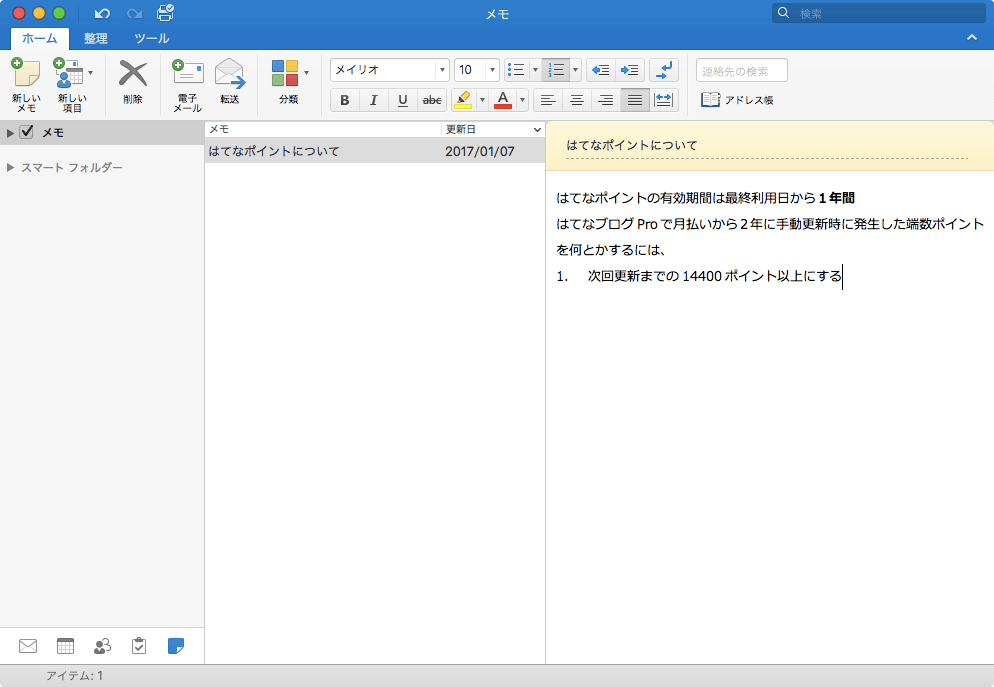Decrease the indent level

click(x=600, y=70)
